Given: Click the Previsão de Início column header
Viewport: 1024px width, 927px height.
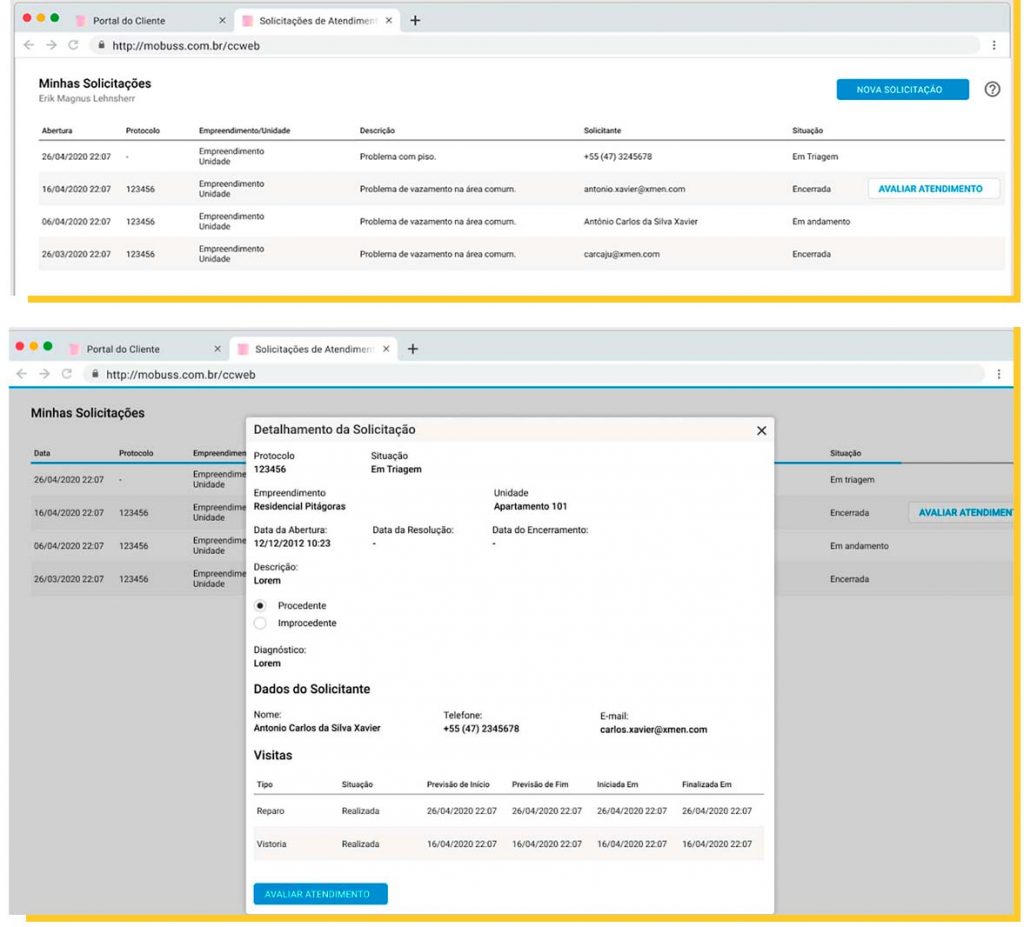Looking at the screenshot, I should (458, 785).
